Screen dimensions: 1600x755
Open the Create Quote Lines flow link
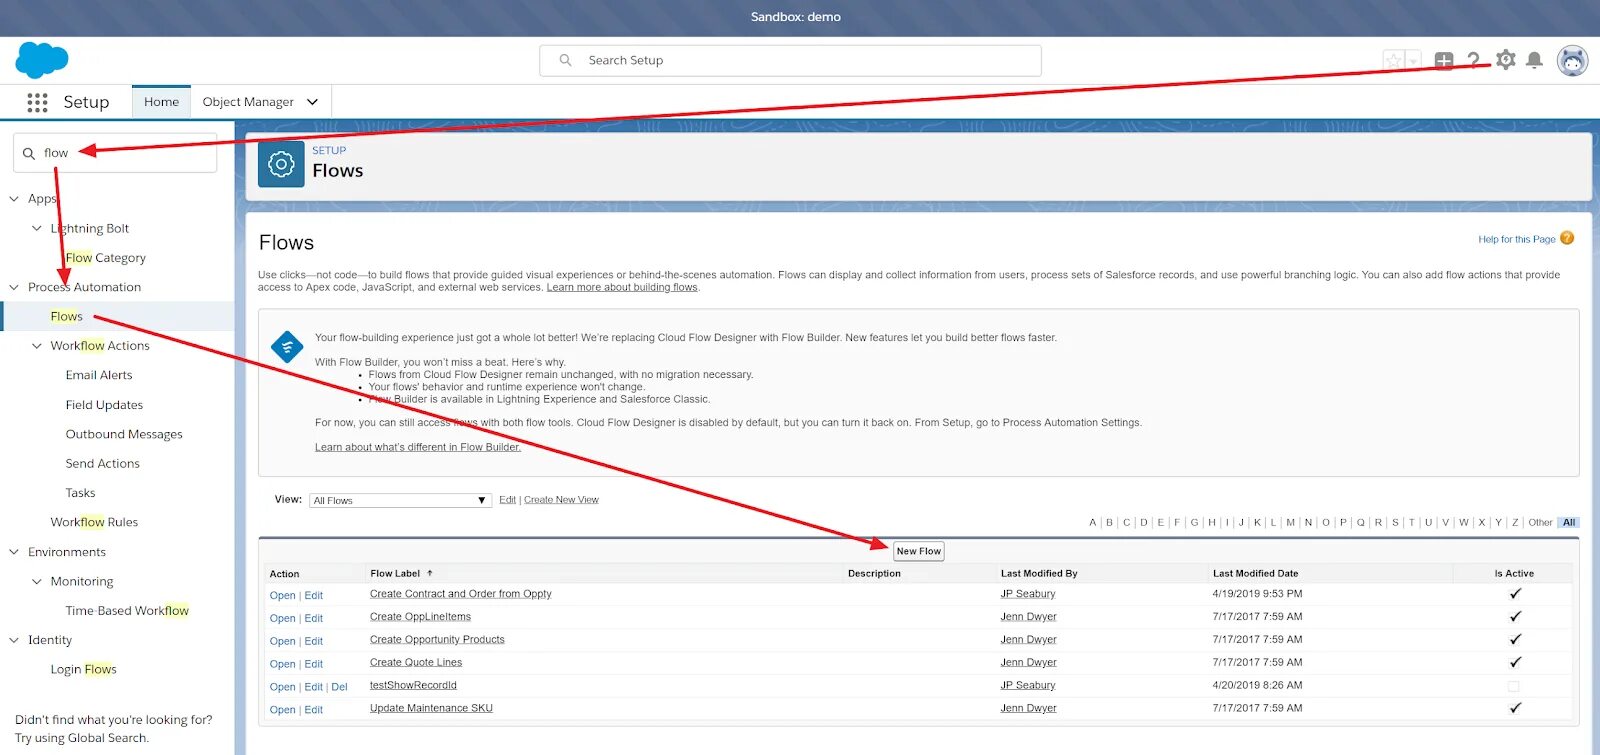coord(416,662)
